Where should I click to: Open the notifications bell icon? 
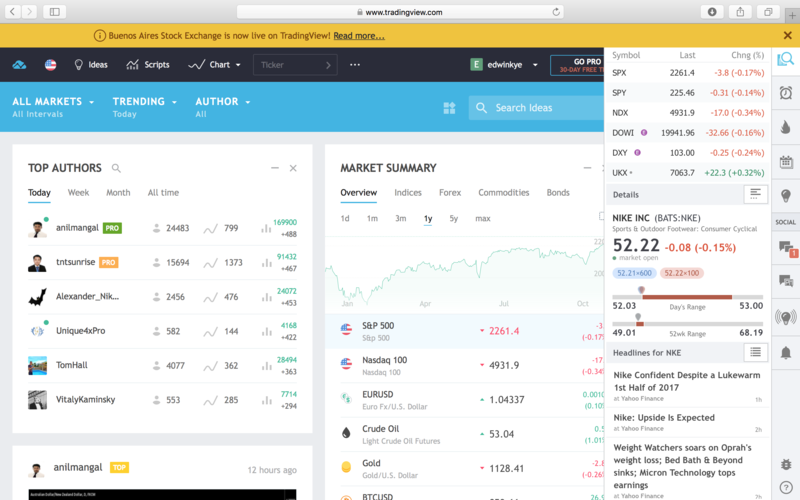coord(786,352)
